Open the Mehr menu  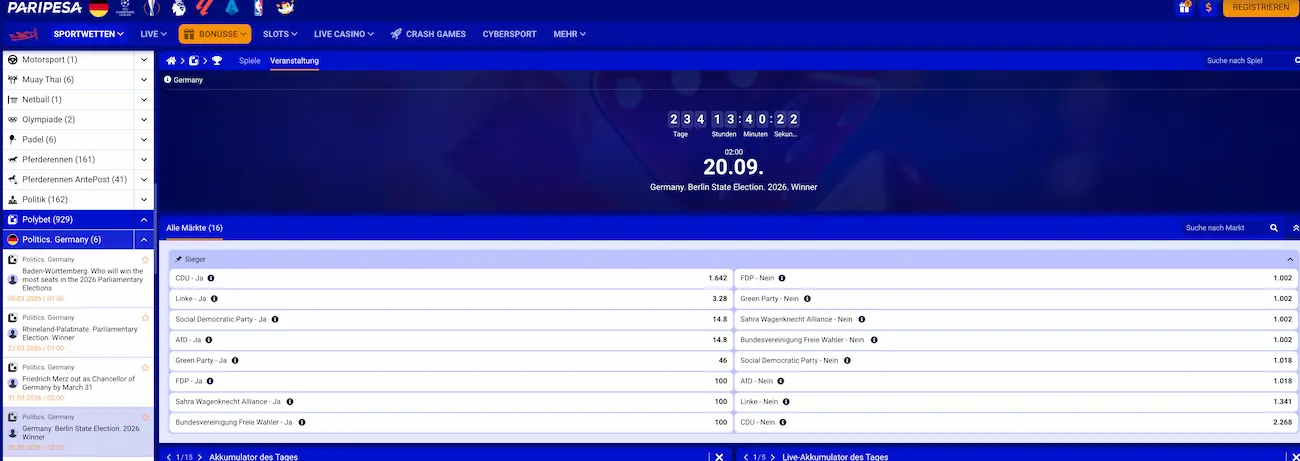point(570,34)
